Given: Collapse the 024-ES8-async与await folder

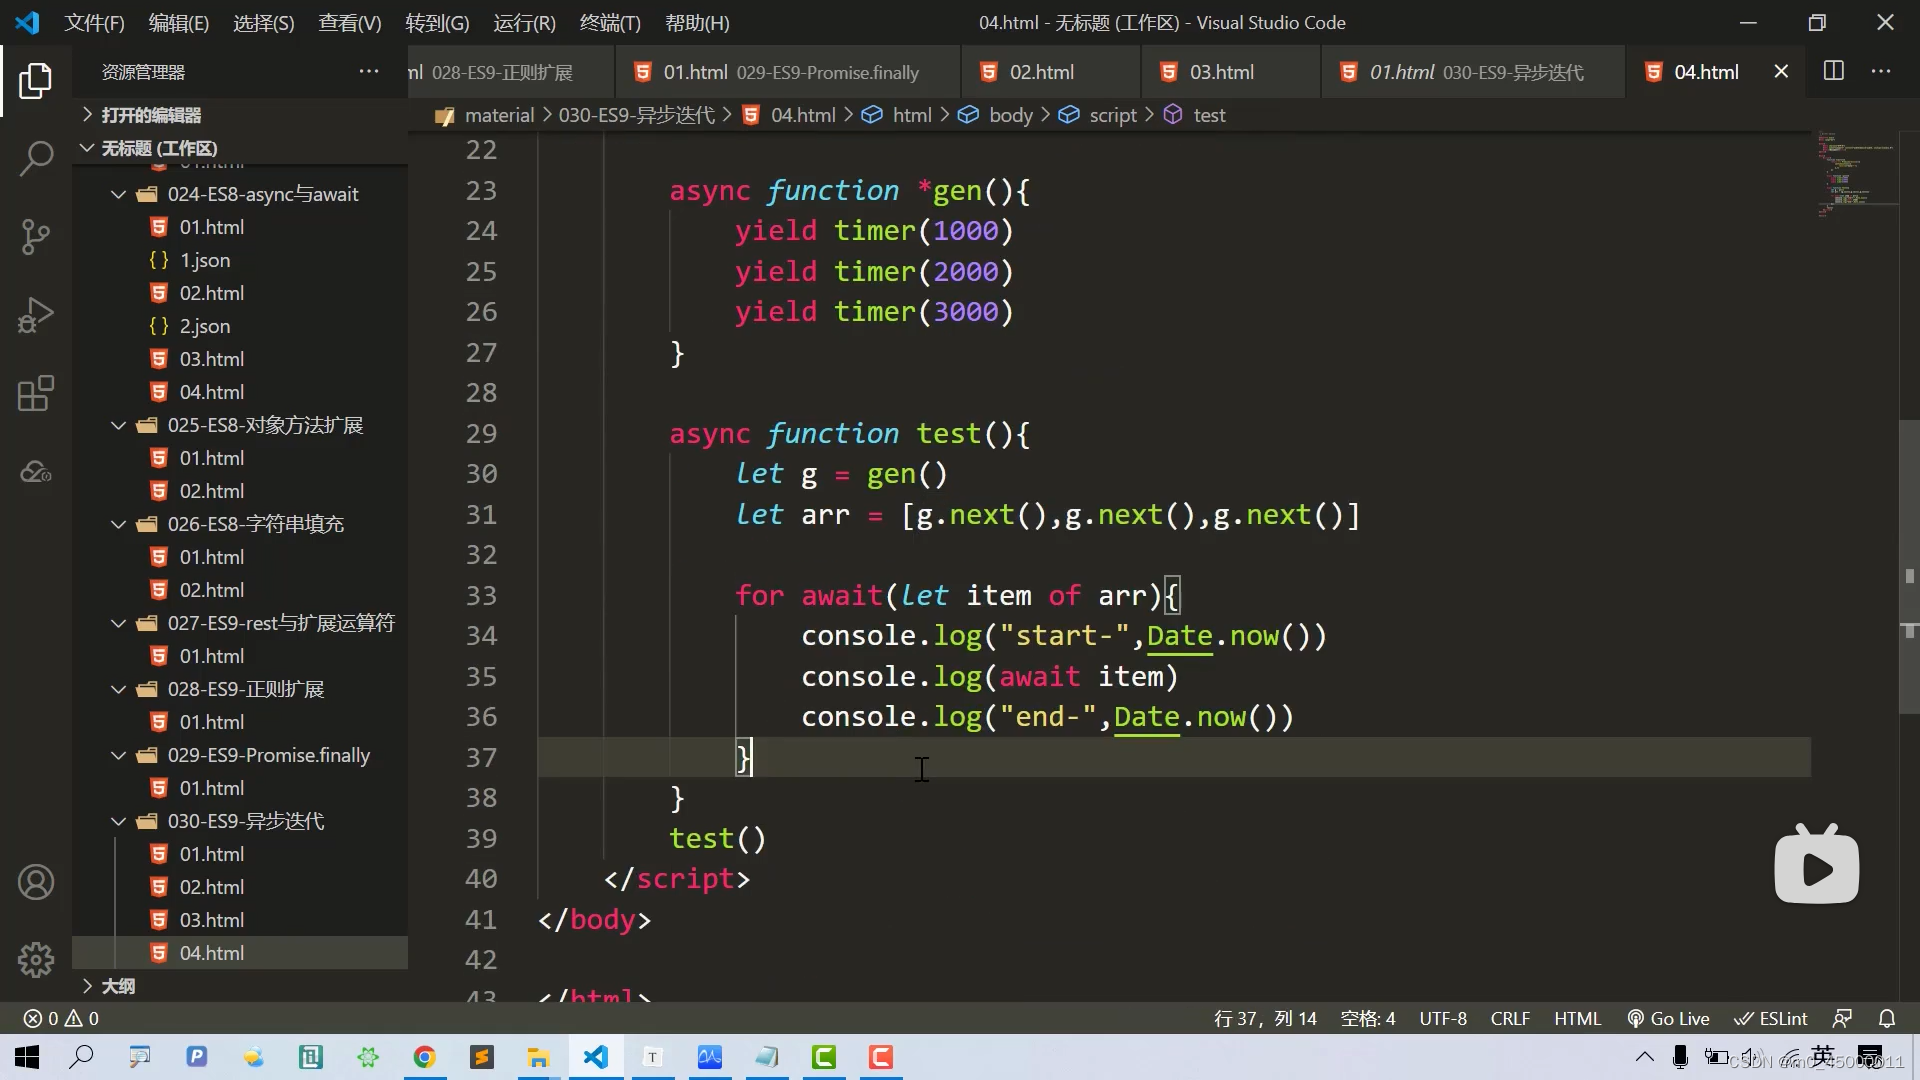Looking at the screenshot, I should coord(118,194).
